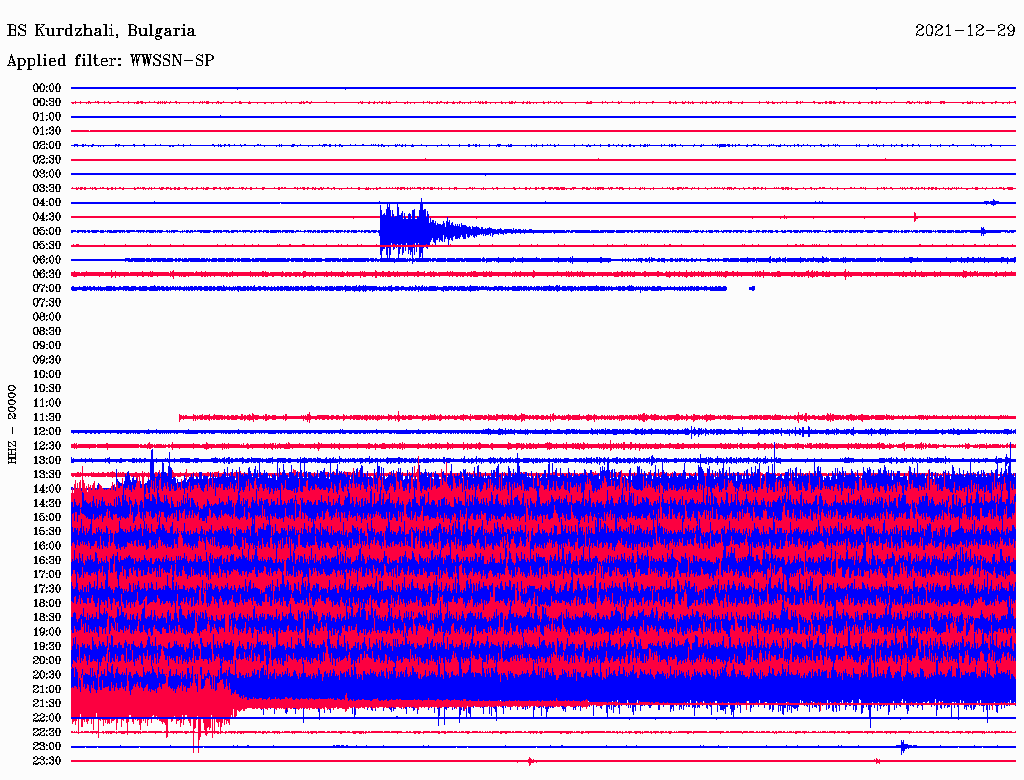The height and width of the screenshot is (780, 1024).
Task: Select the 11:30 time label
Action: click(47, 417)
